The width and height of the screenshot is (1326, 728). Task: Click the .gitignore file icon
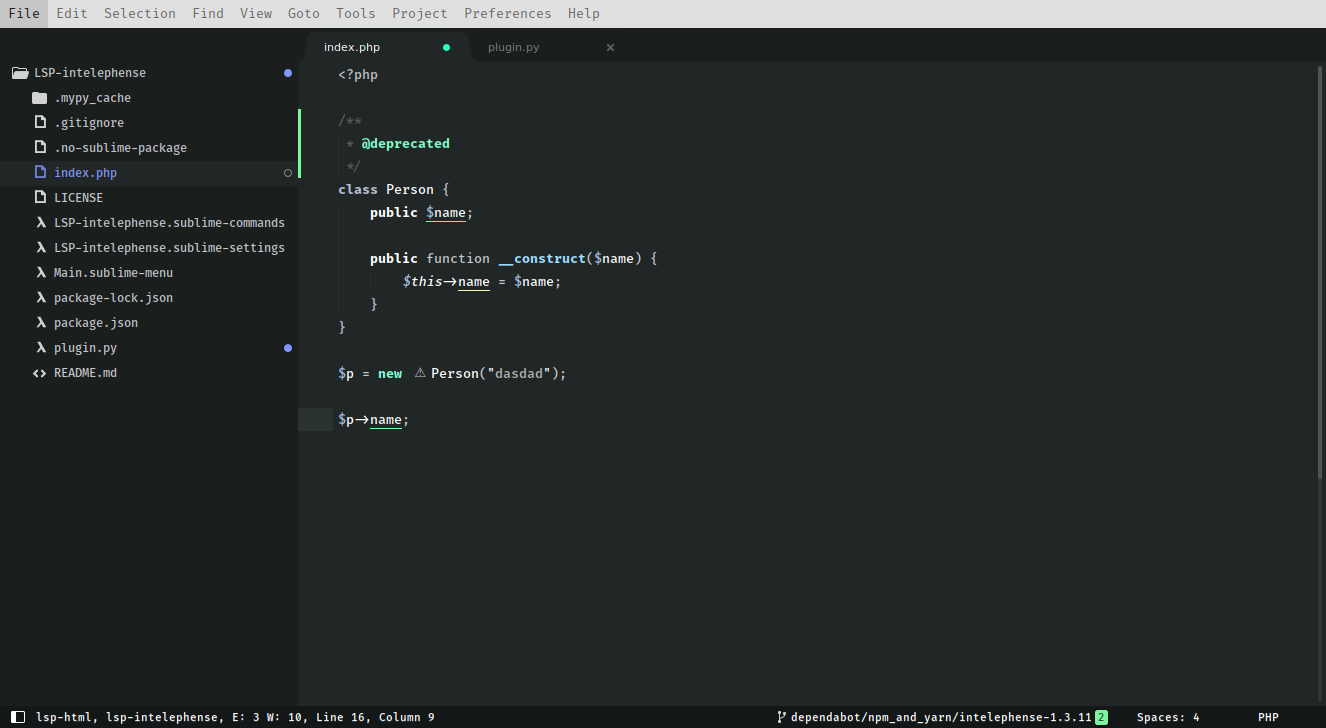coord(40,122)
